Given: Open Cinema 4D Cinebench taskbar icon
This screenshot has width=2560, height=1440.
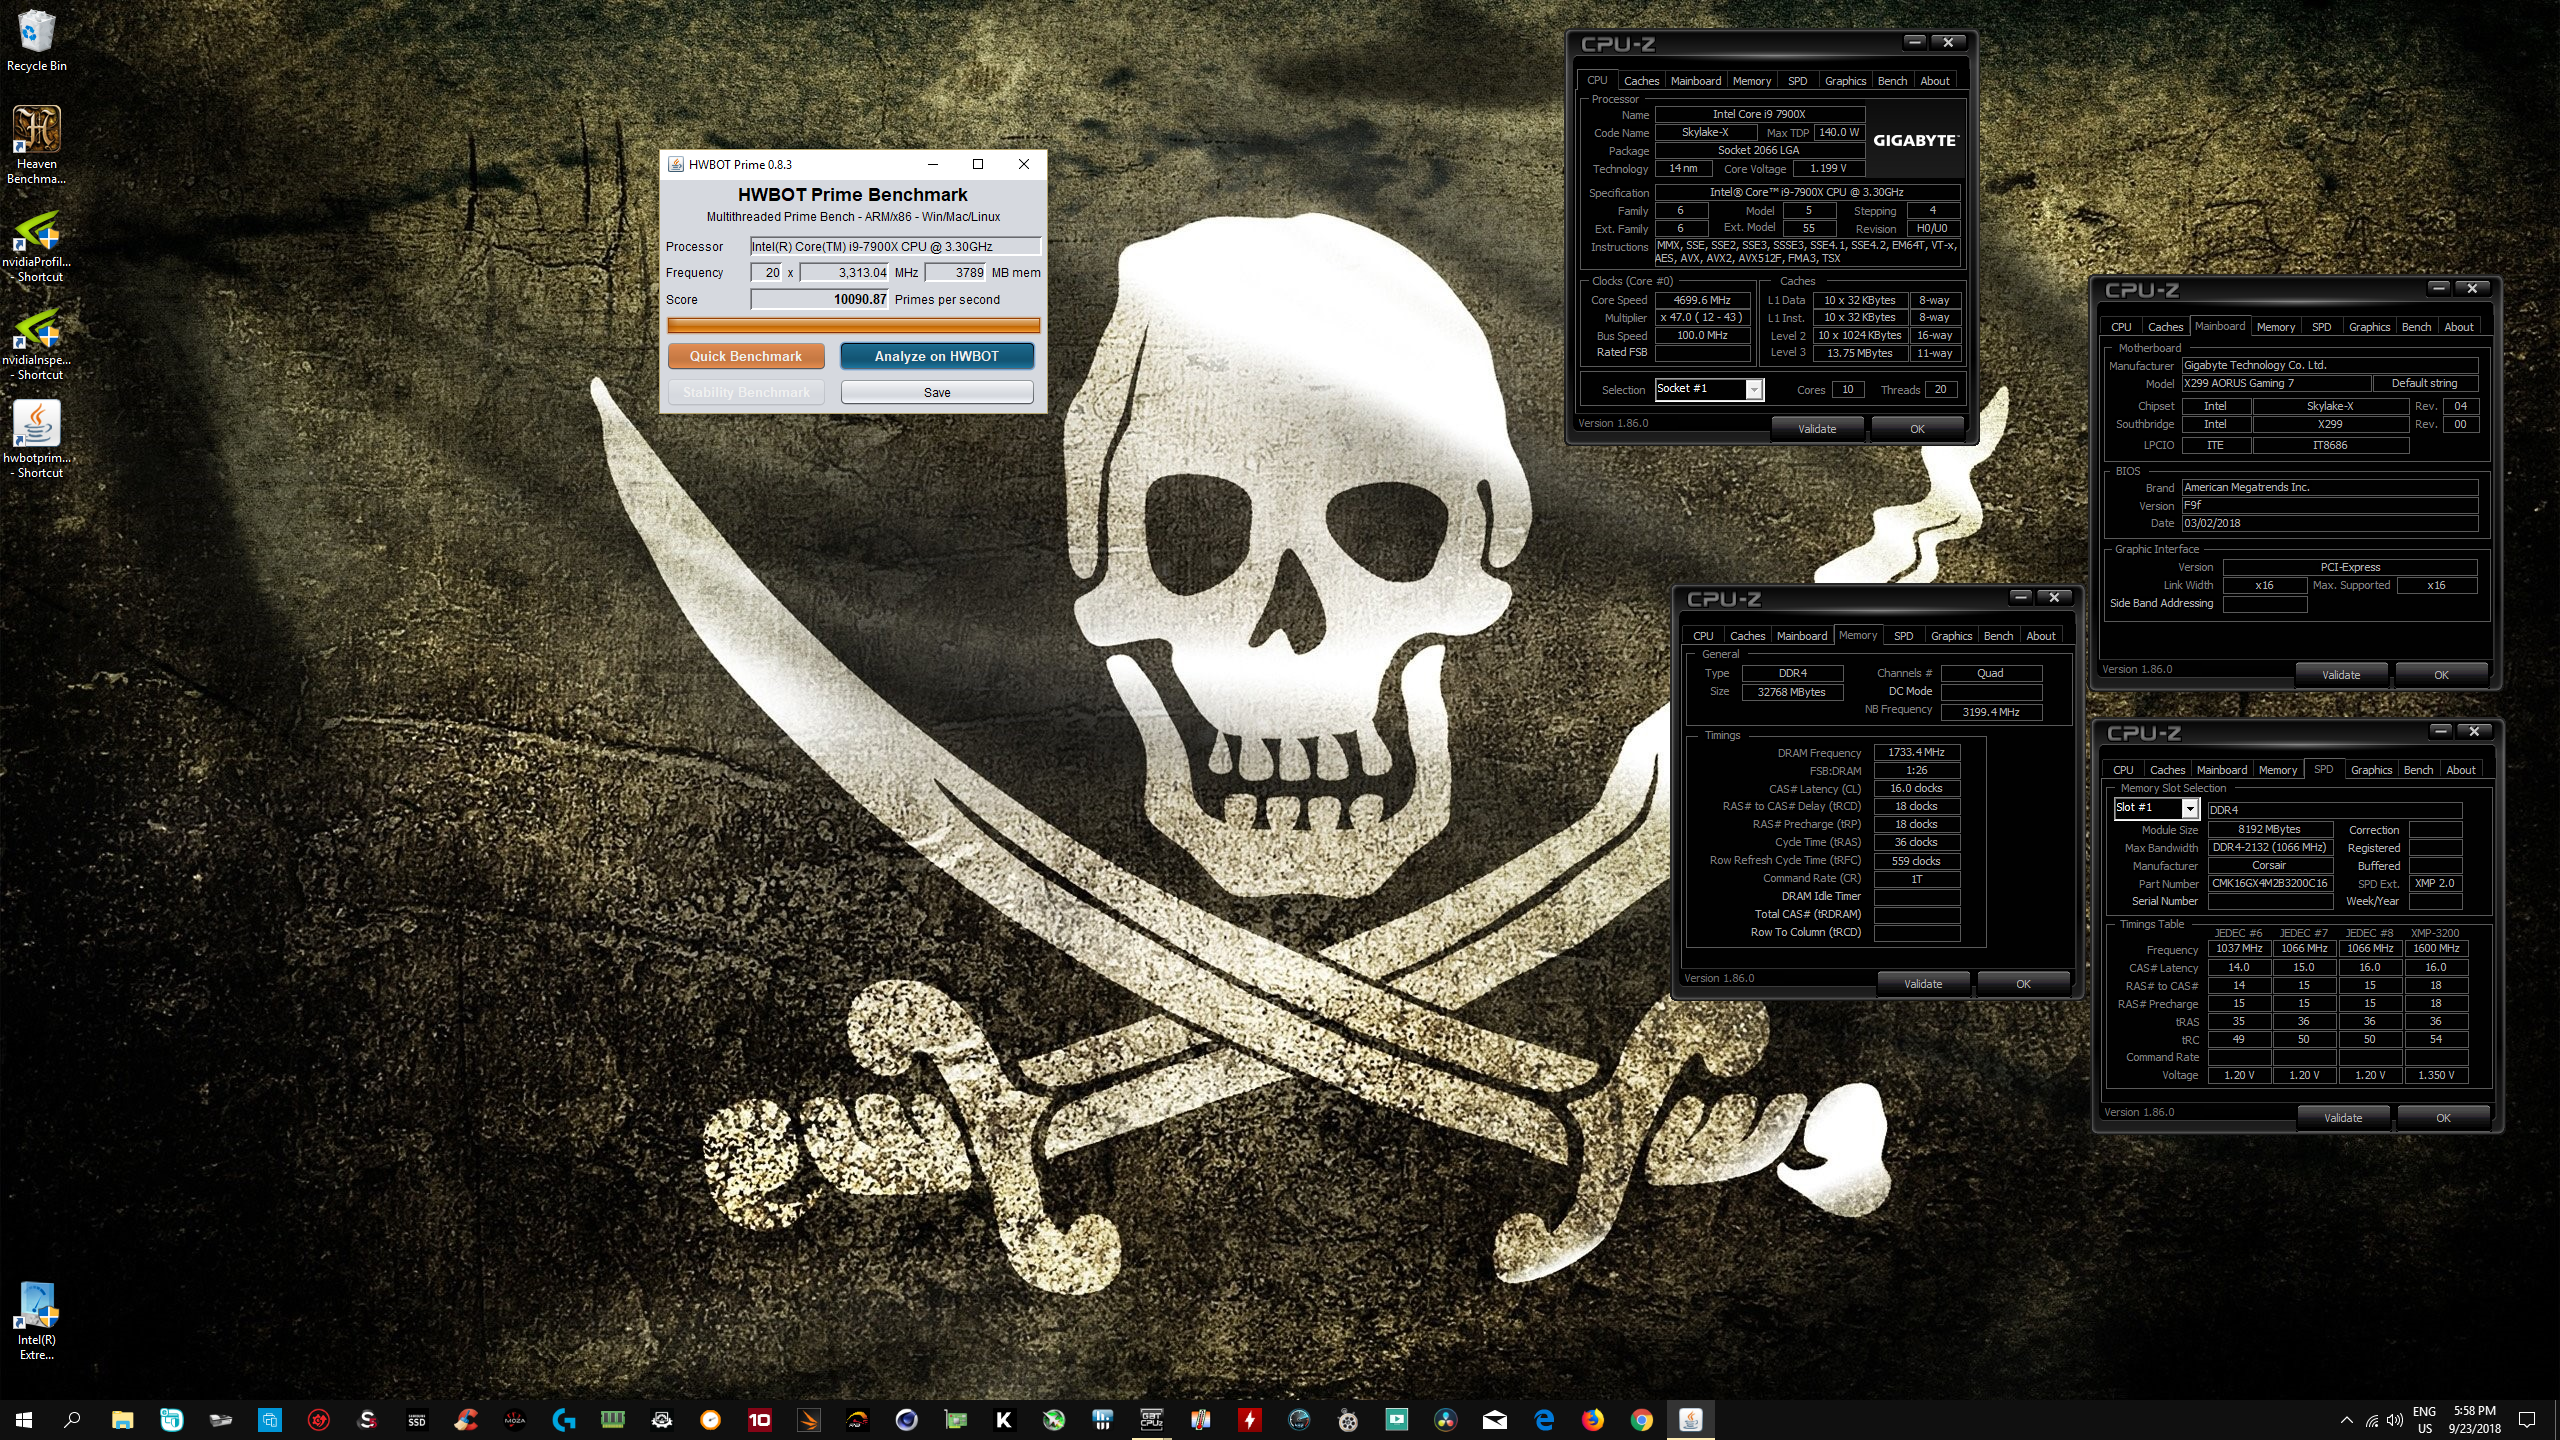Looking at the screenshot, I should (x=907, y=1420).
